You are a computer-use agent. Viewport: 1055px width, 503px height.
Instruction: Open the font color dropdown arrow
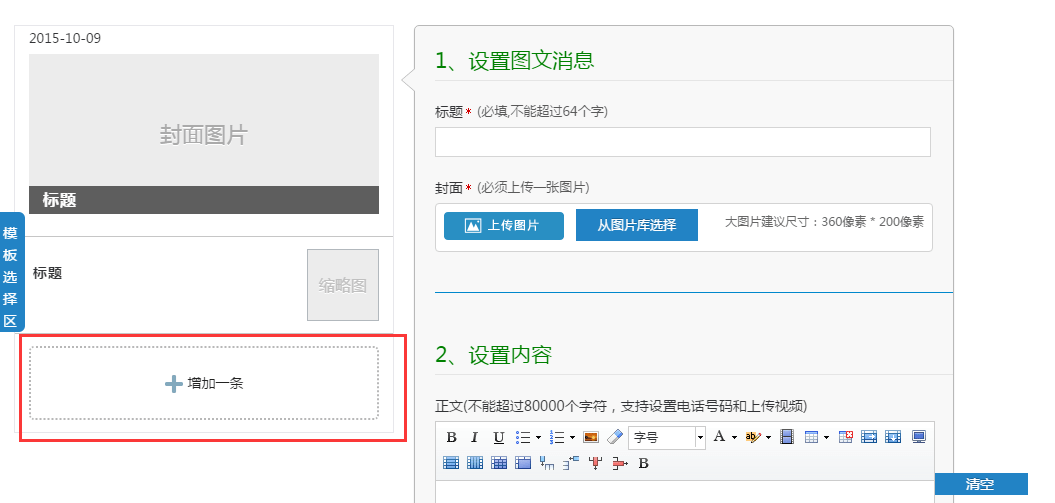734,438
